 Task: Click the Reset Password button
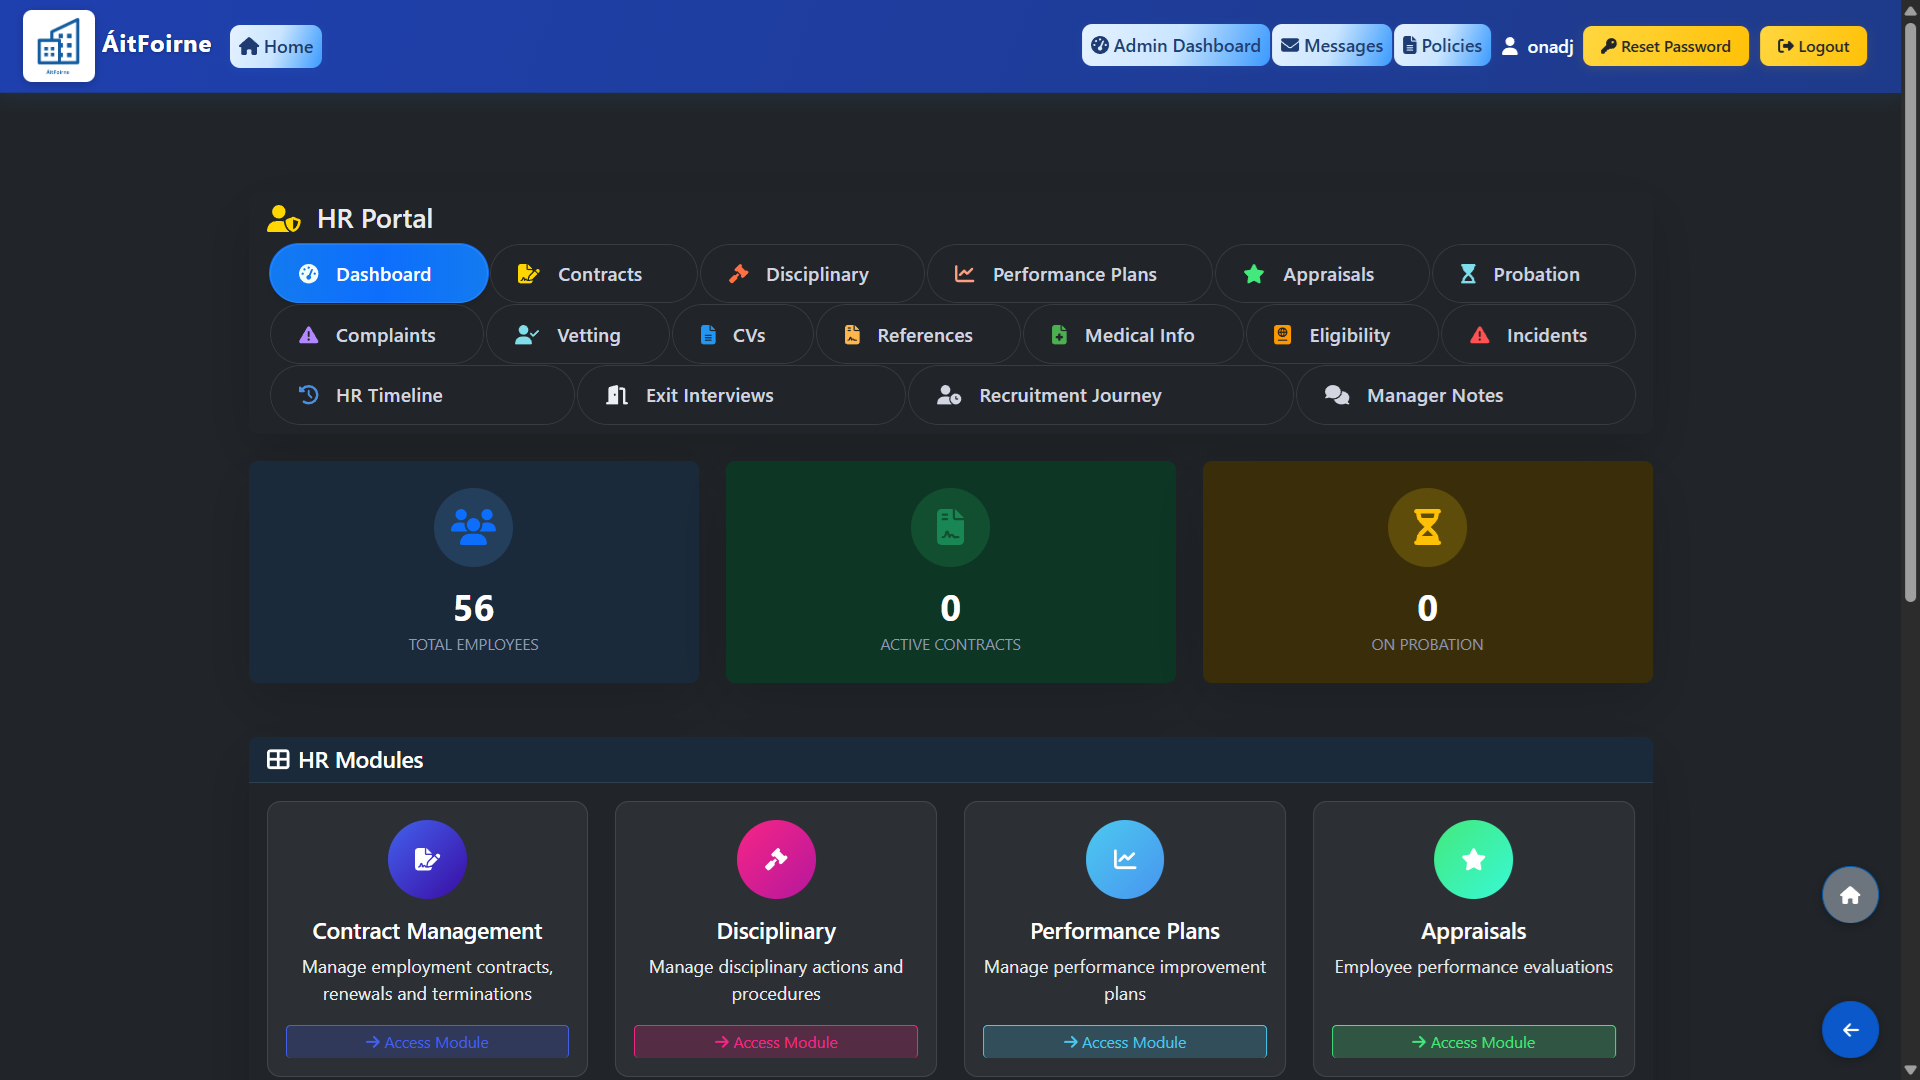pos(1665,46)
